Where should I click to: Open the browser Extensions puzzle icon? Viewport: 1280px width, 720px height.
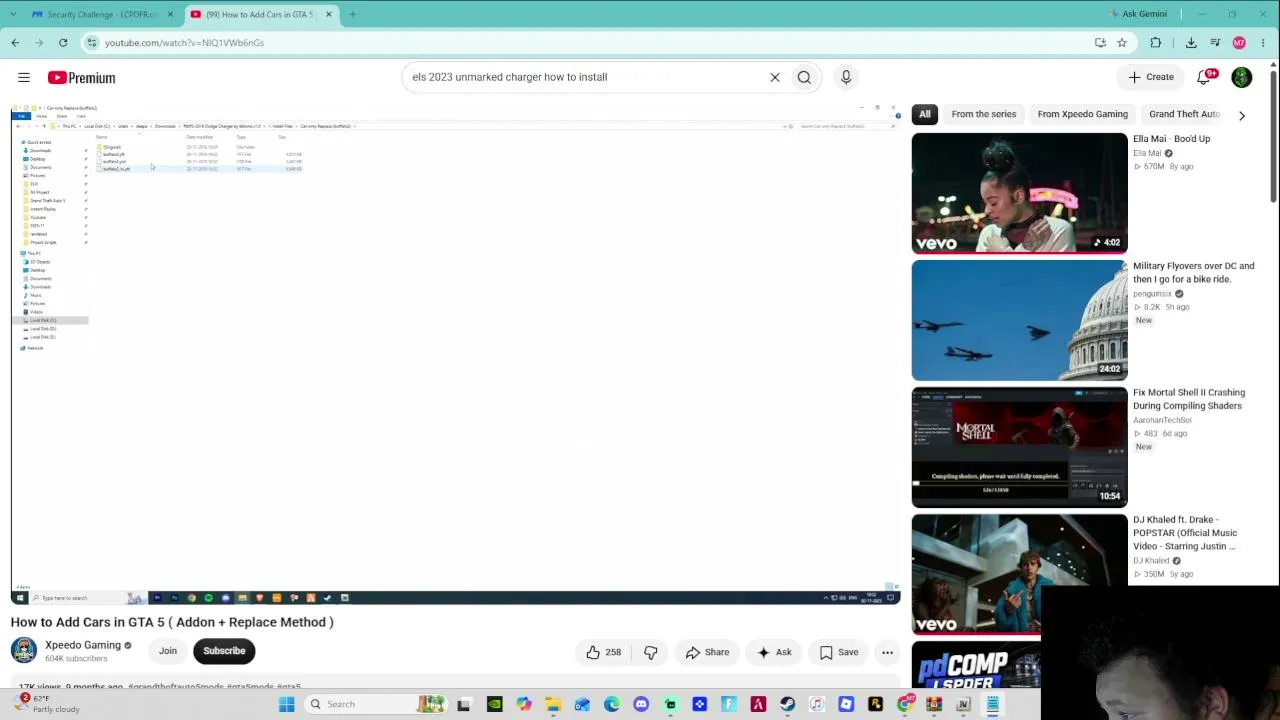point(1156,42)
